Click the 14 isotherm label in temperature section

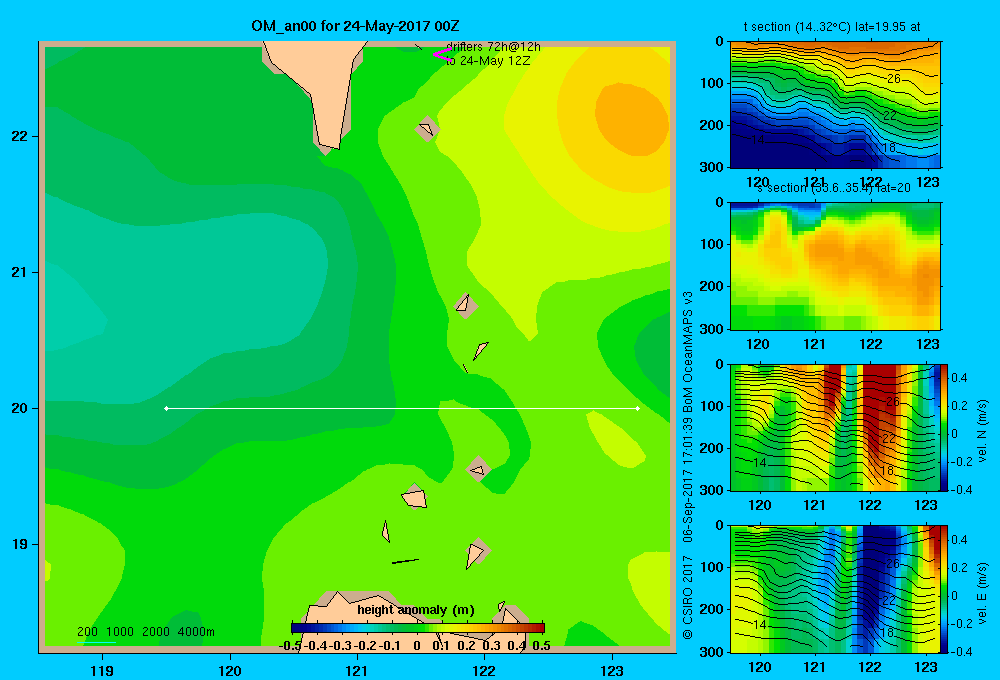(758, 139)
